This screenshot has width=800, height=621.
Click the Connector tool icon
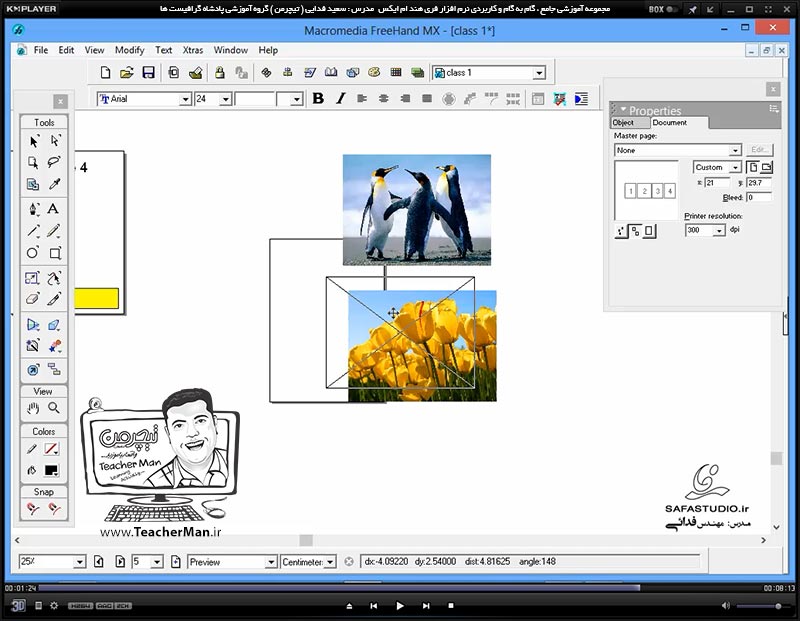coord(54,369)
